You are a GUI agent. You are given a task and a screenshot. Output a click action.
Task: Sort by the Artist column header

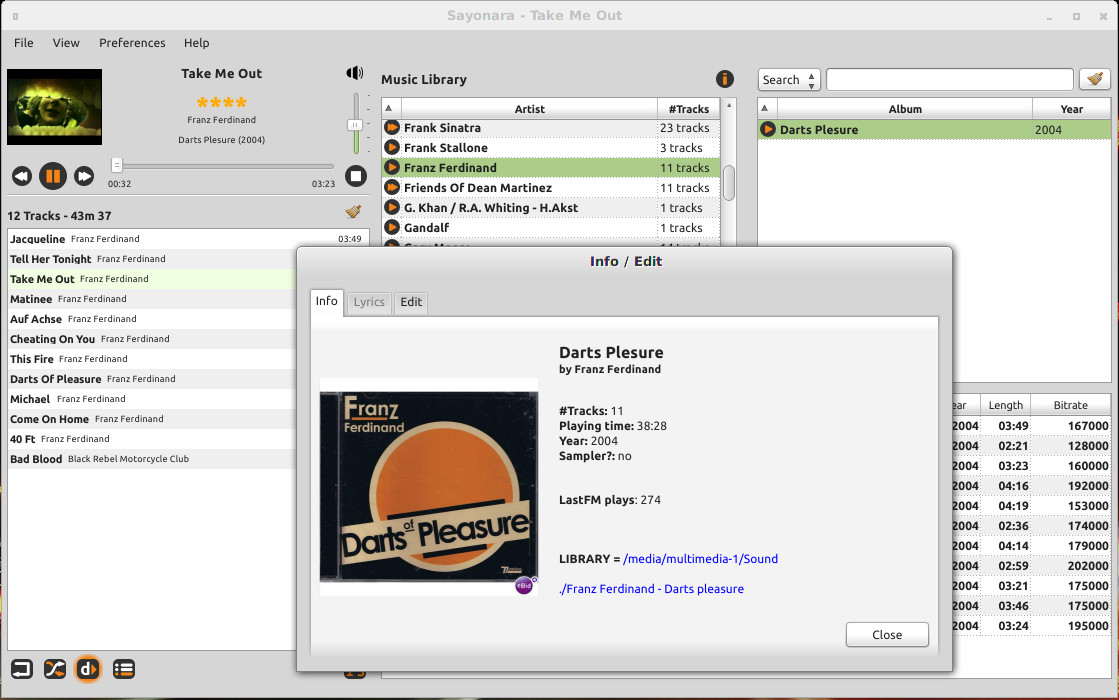point(529,108)
